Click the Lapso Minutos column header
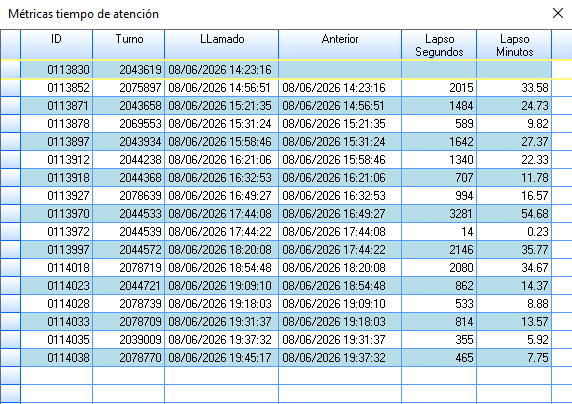 [514, 45]
